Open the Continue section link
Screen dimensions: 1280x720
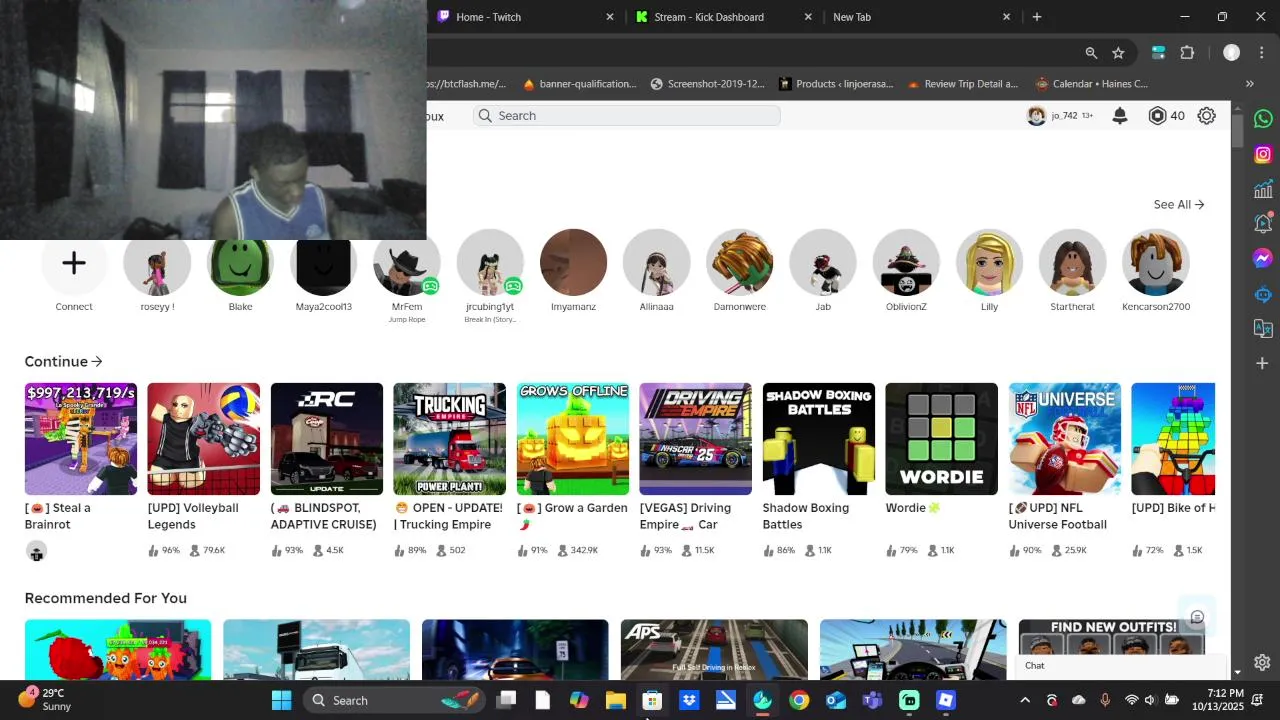tap(63, 361)
